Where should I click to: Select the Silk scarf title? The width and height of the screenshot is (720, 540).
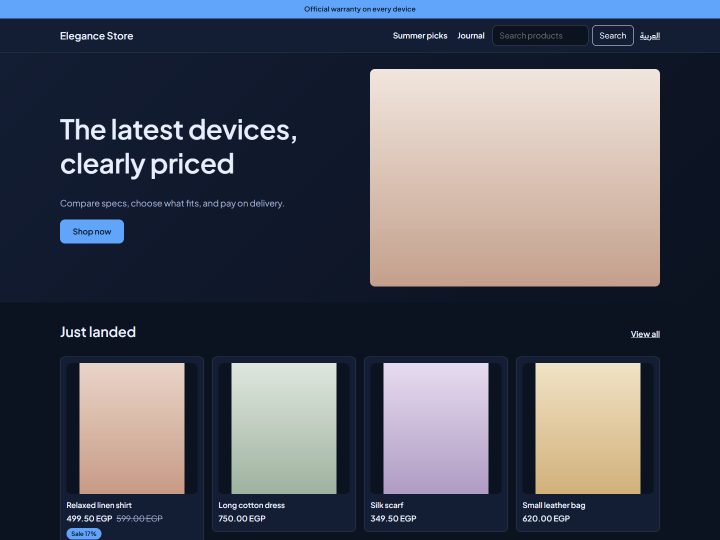coord(387,505)
